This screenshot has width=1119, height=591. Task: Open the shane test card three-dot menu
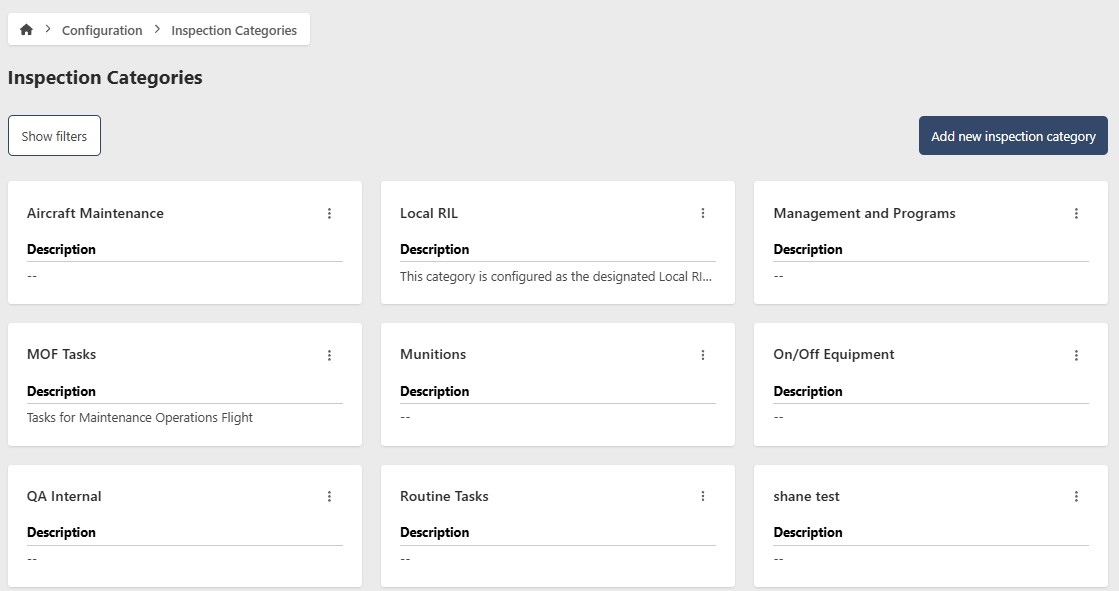1076,496
